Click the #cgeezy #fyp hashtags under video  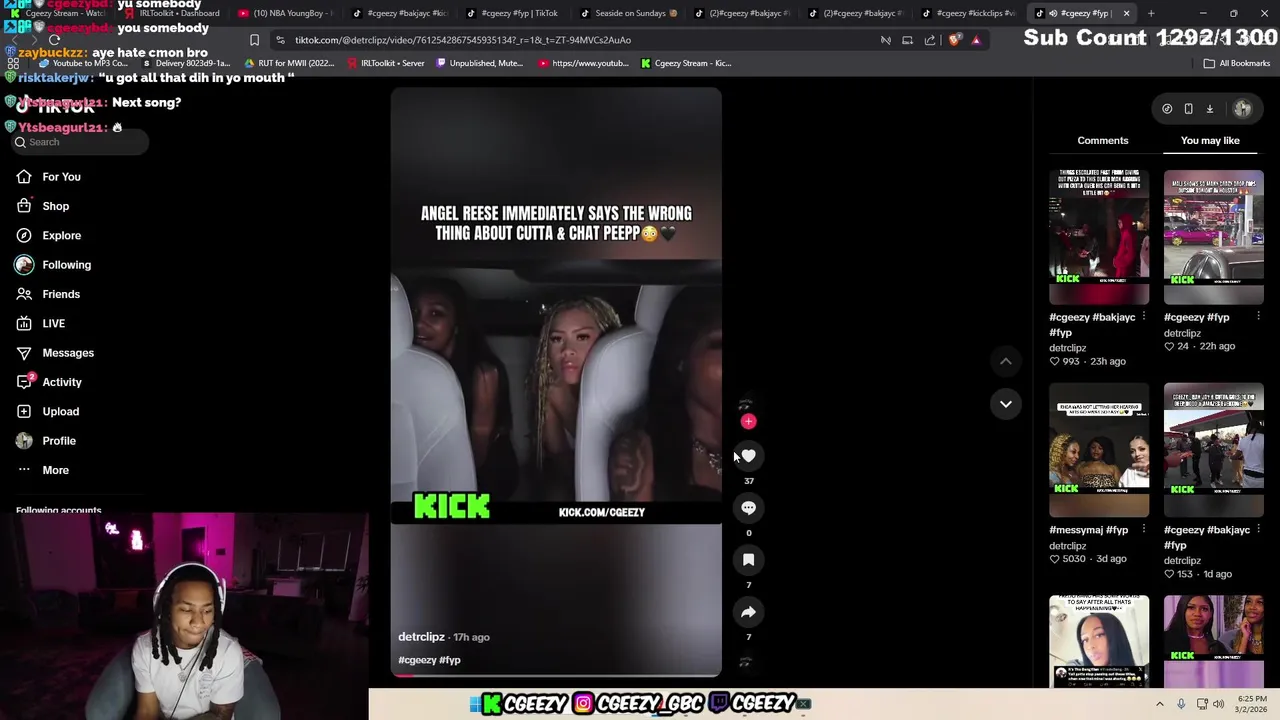click(429, 660)
